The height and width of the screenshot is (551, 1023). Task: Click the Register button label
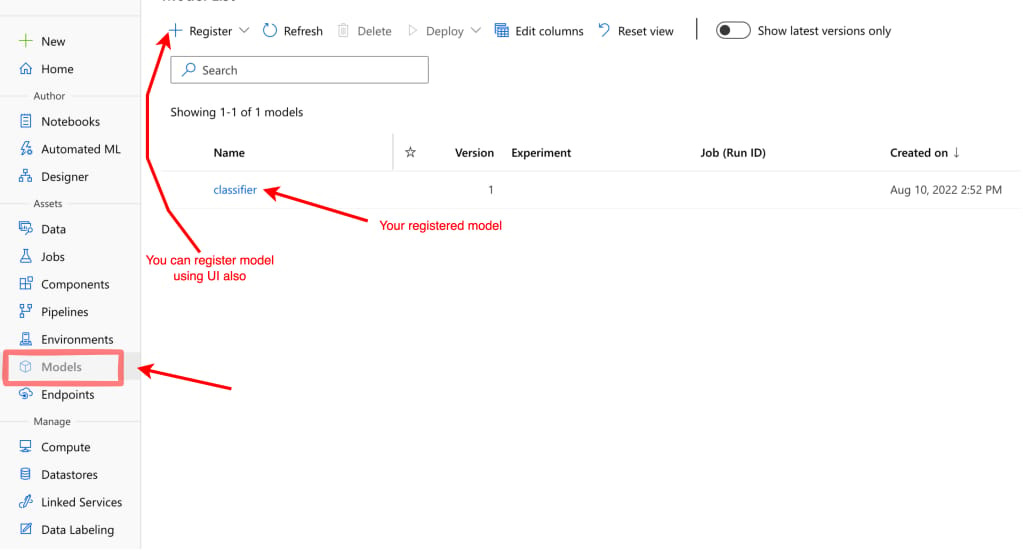[x=210, y=31]
